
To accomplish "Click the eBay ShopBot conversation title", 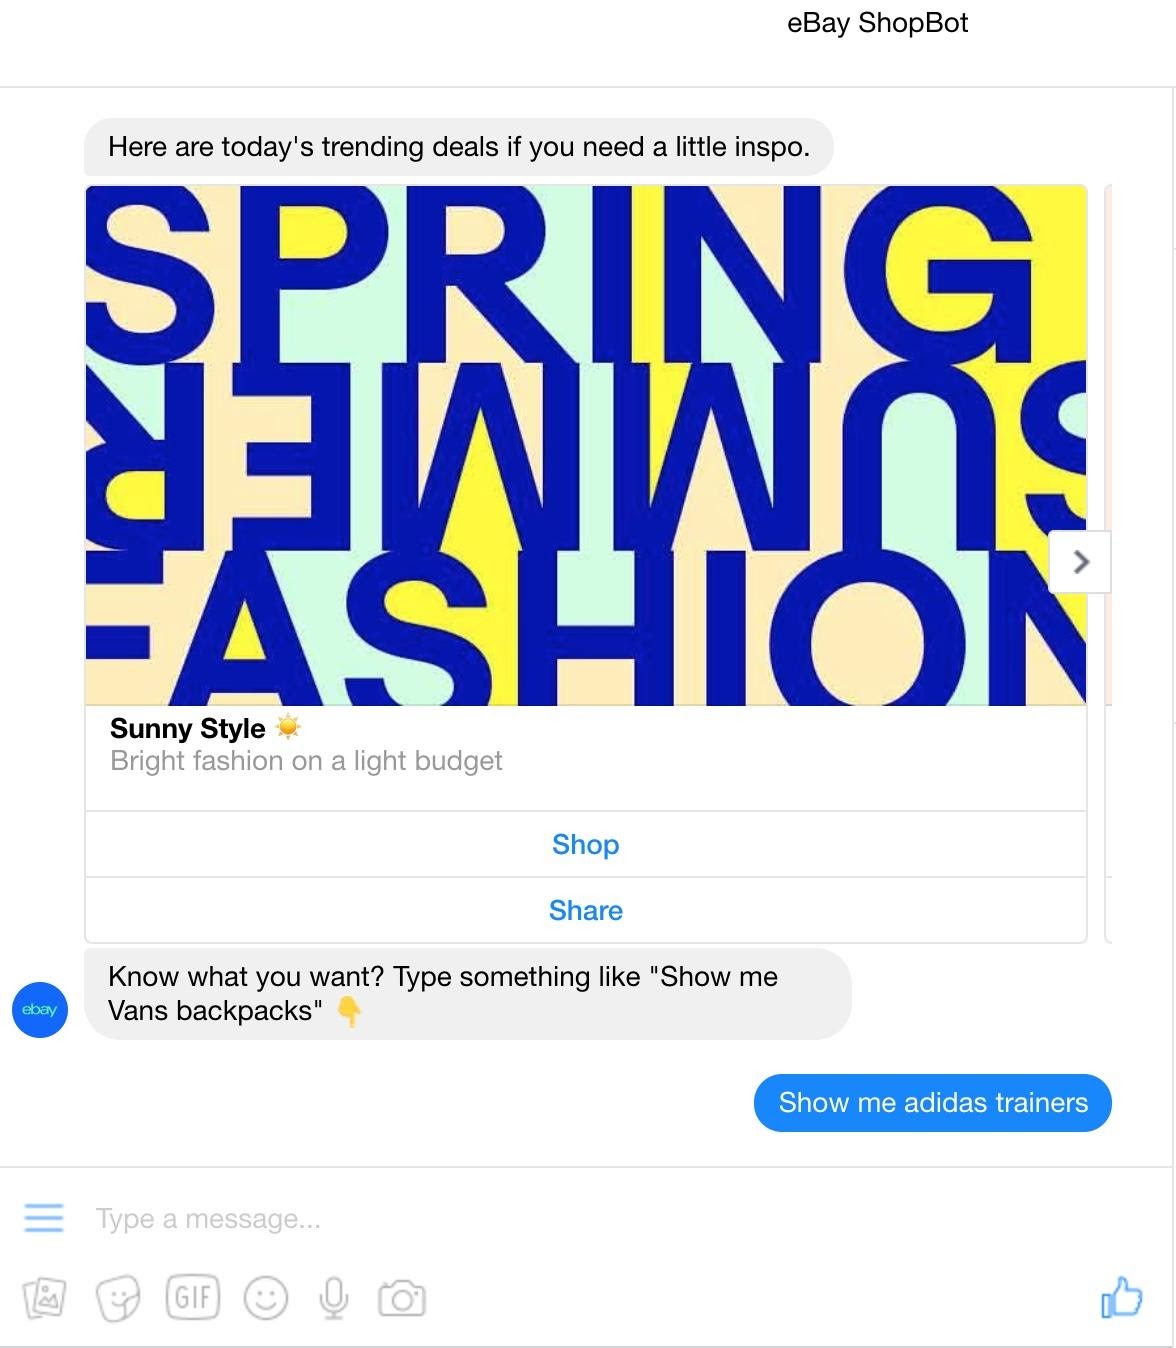I will pos(877,23).
